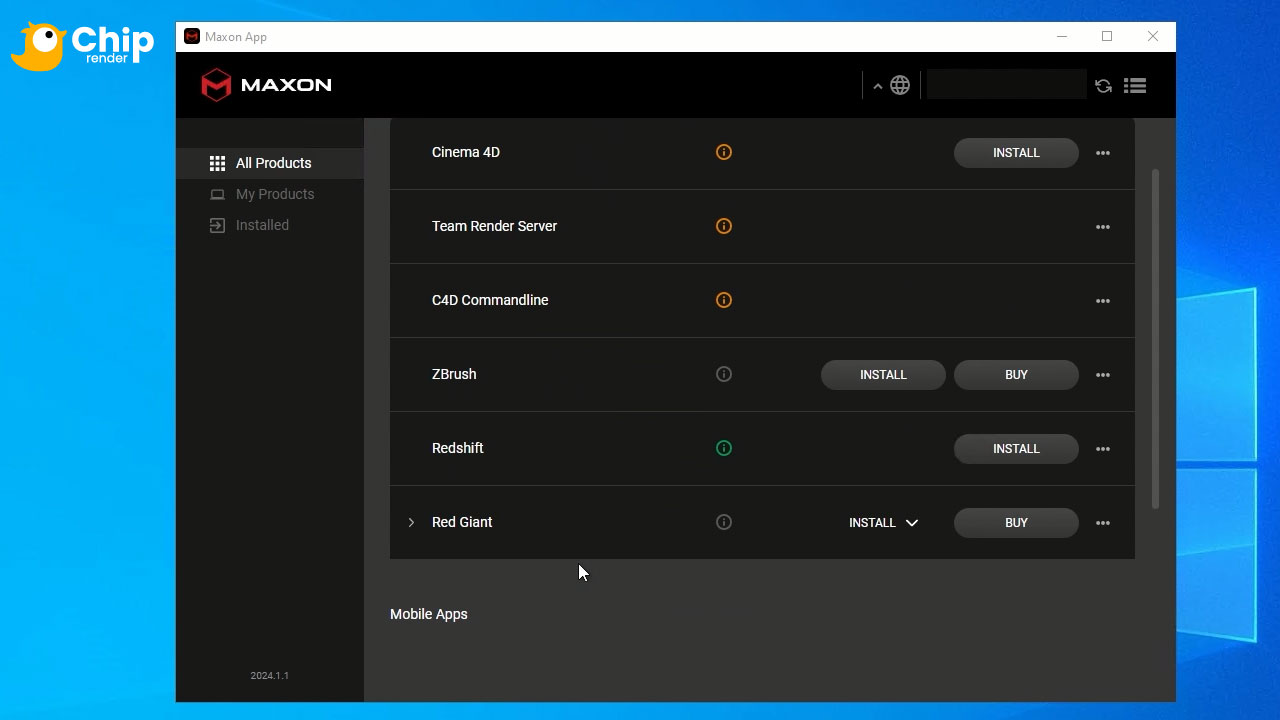Click the Team Render Server product name
This screenshot has height=720, width=1280.
click(x=494, y=226)
